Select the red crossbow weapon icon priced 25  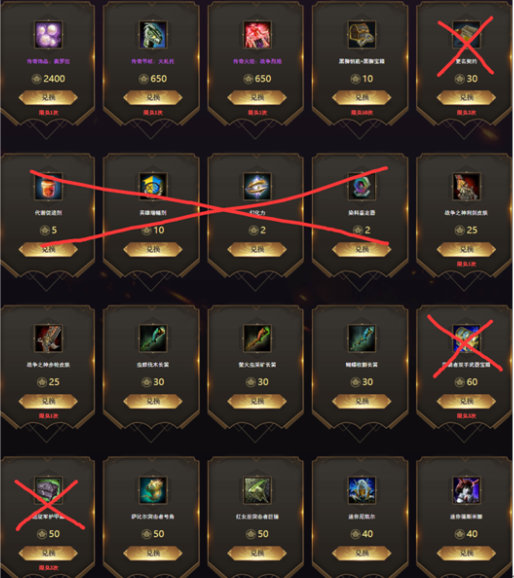(x=48, y=338)
